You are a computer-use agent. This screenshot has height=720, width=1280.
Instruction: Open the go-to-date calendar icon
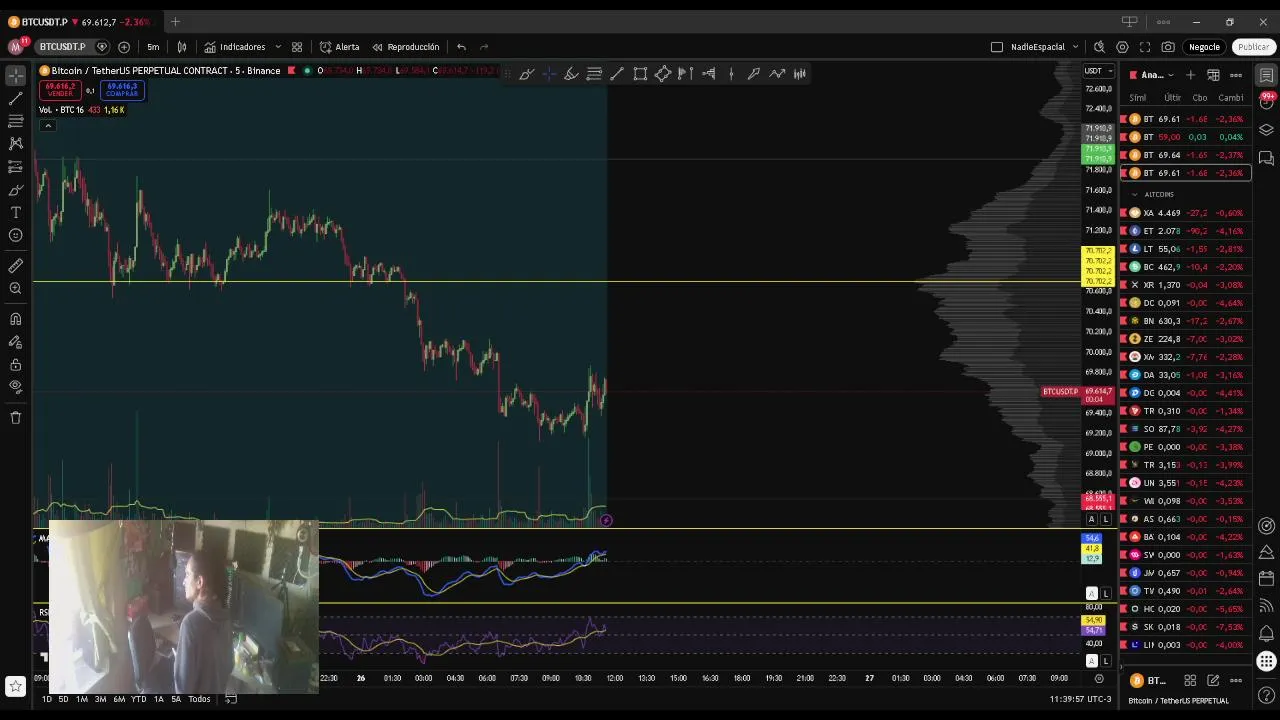pos(230,699)
